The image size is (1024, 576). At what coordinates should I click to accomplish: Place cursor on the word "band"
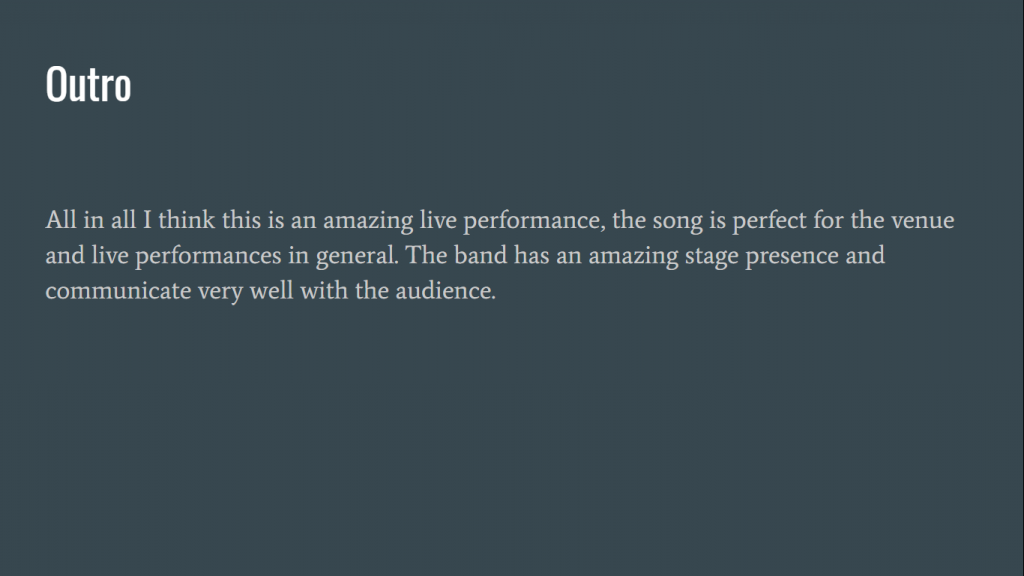click(480, 256)
